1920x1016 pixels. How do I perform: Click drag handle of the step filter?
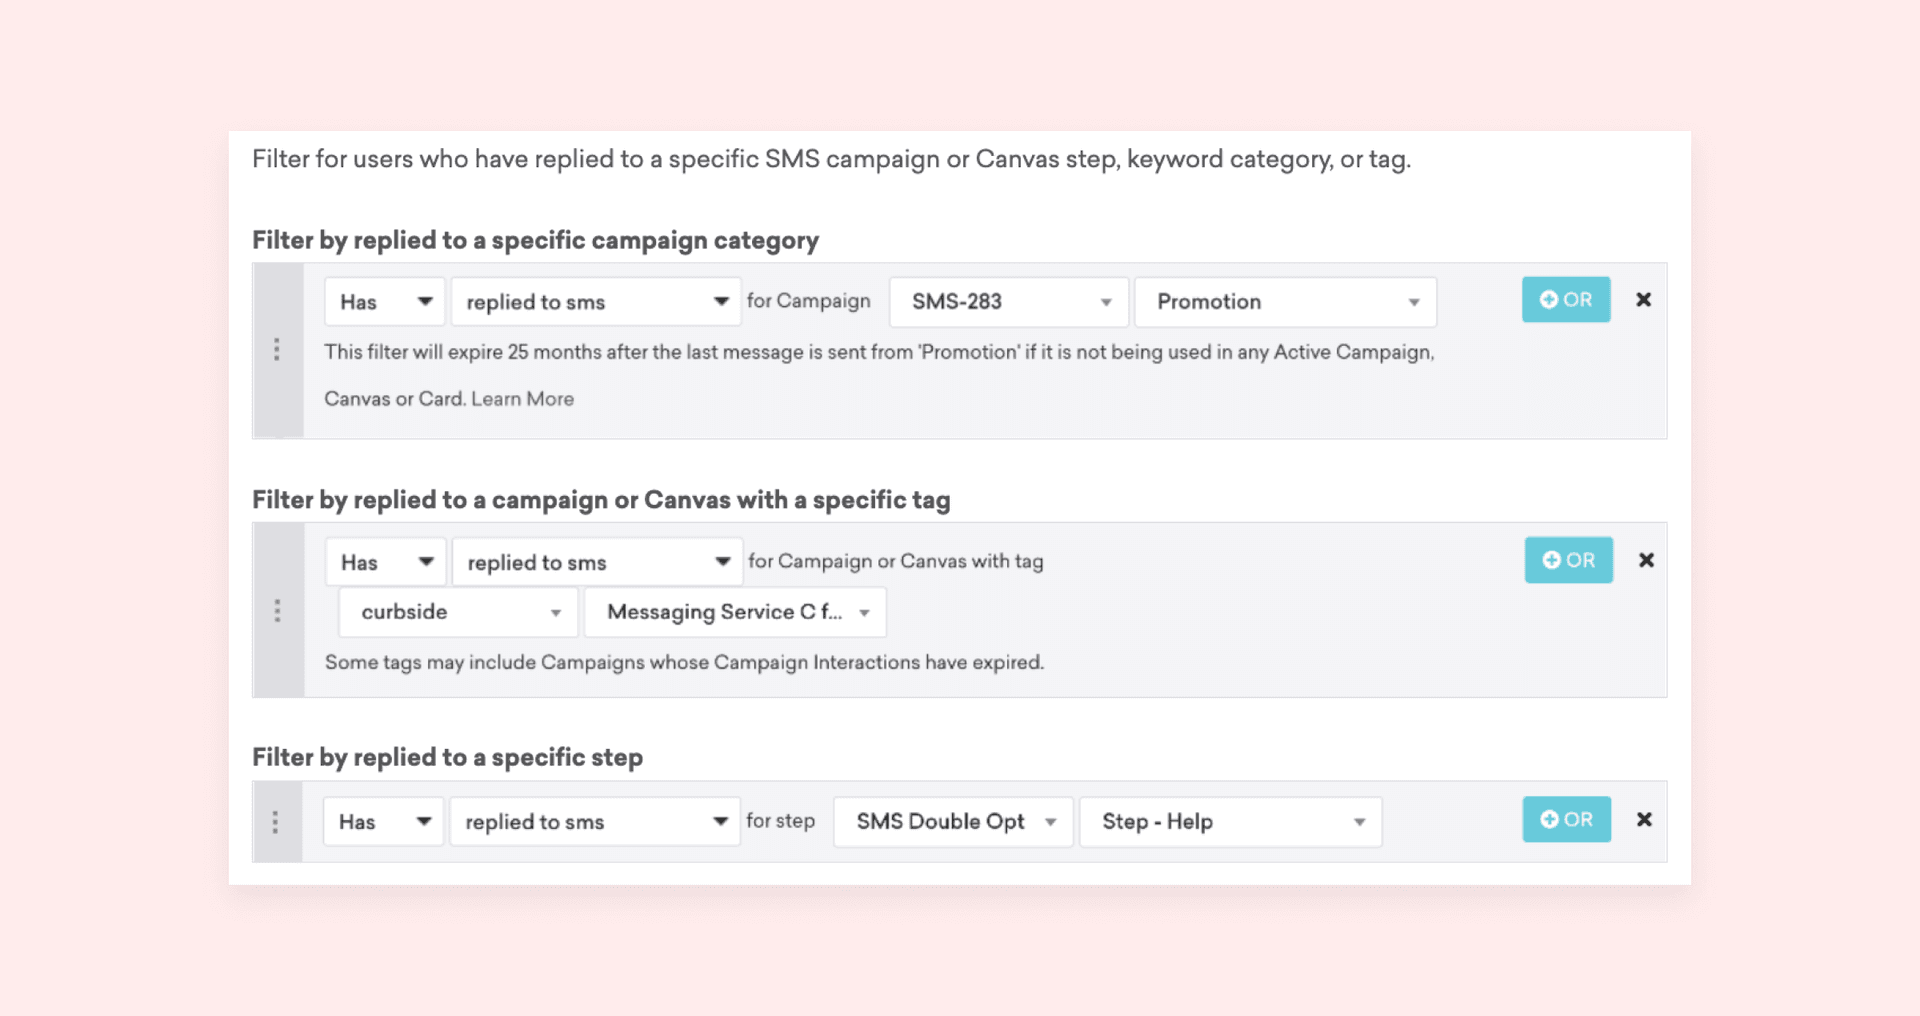[x=276, y=822]
